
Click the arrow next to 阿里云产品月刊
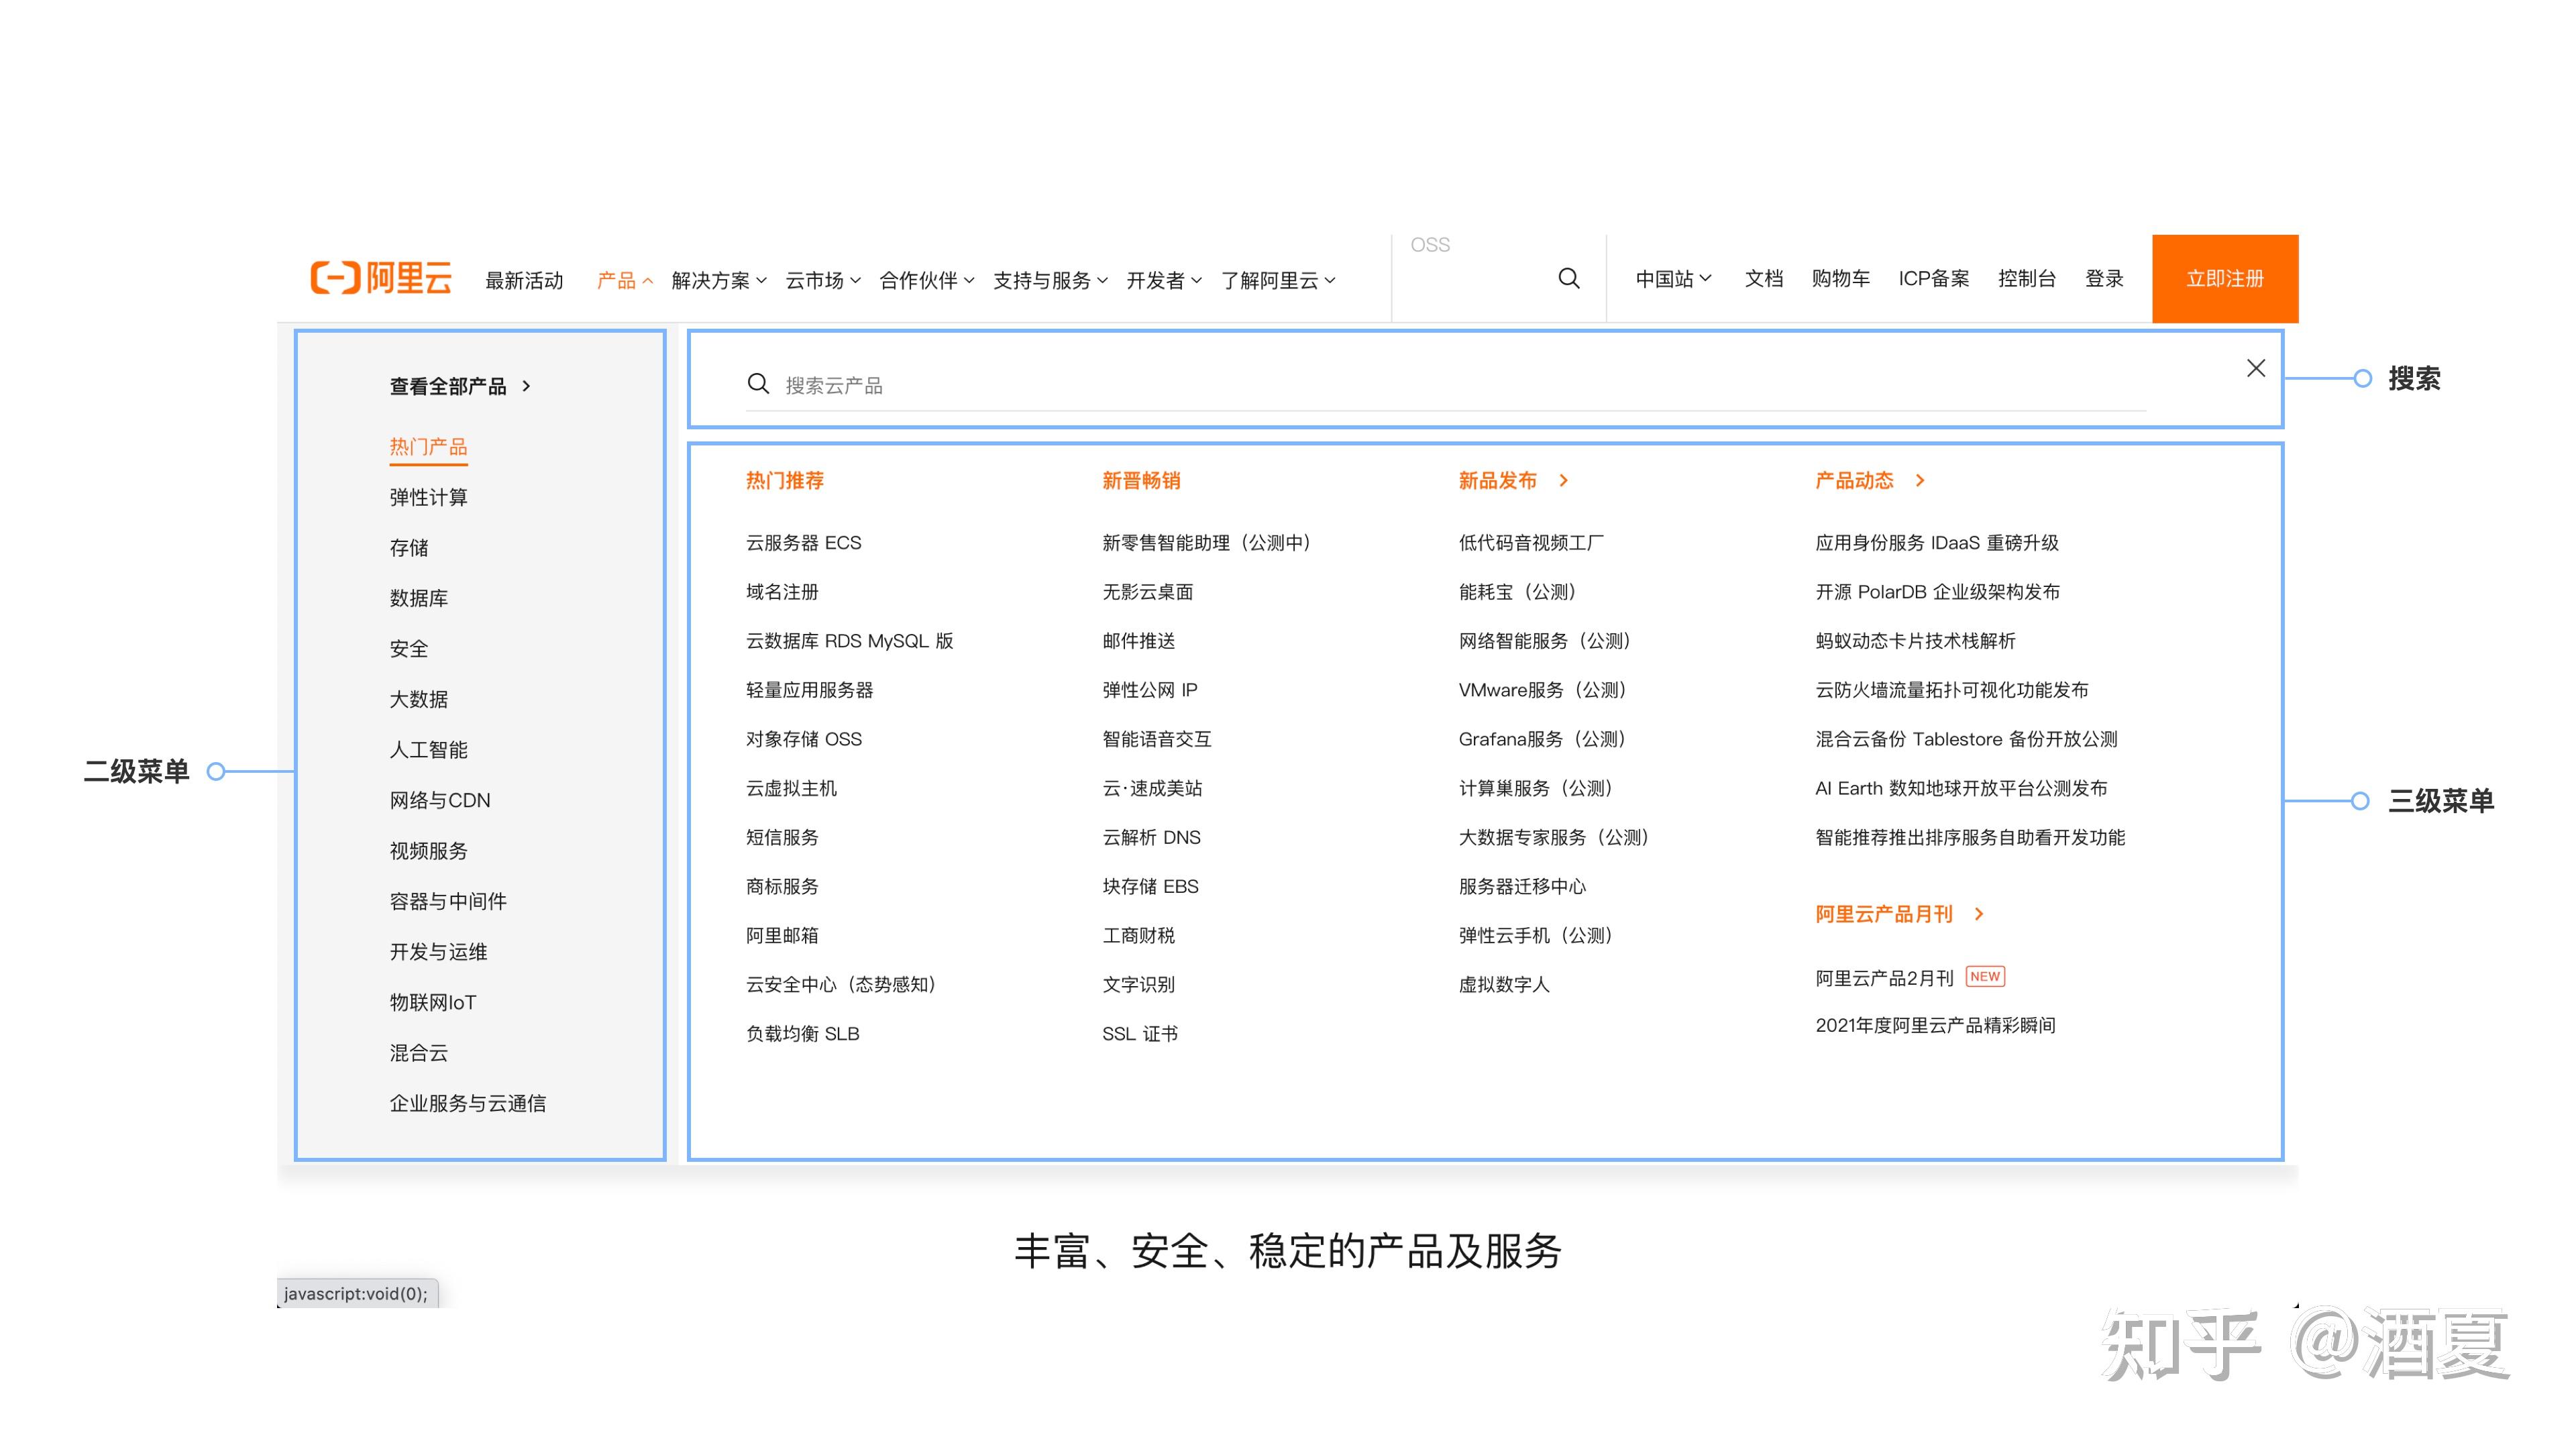(1979, 914)
